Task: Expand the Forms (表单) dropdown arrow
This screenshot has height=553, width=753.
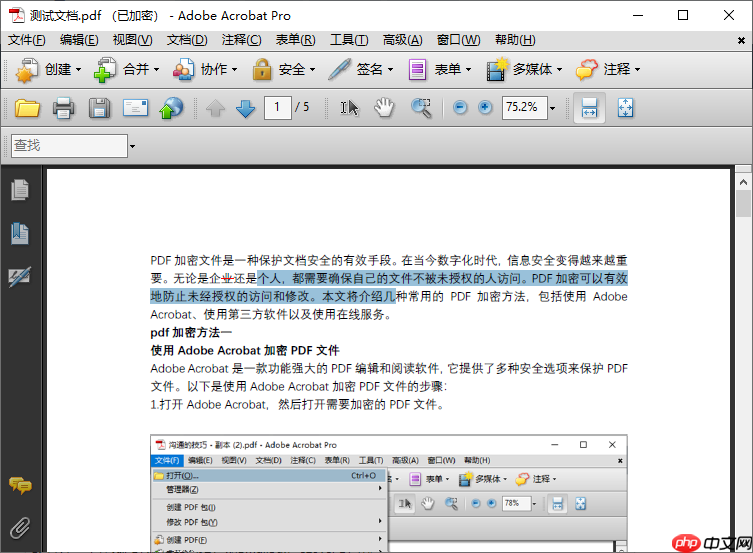Action: coord(468,70)
